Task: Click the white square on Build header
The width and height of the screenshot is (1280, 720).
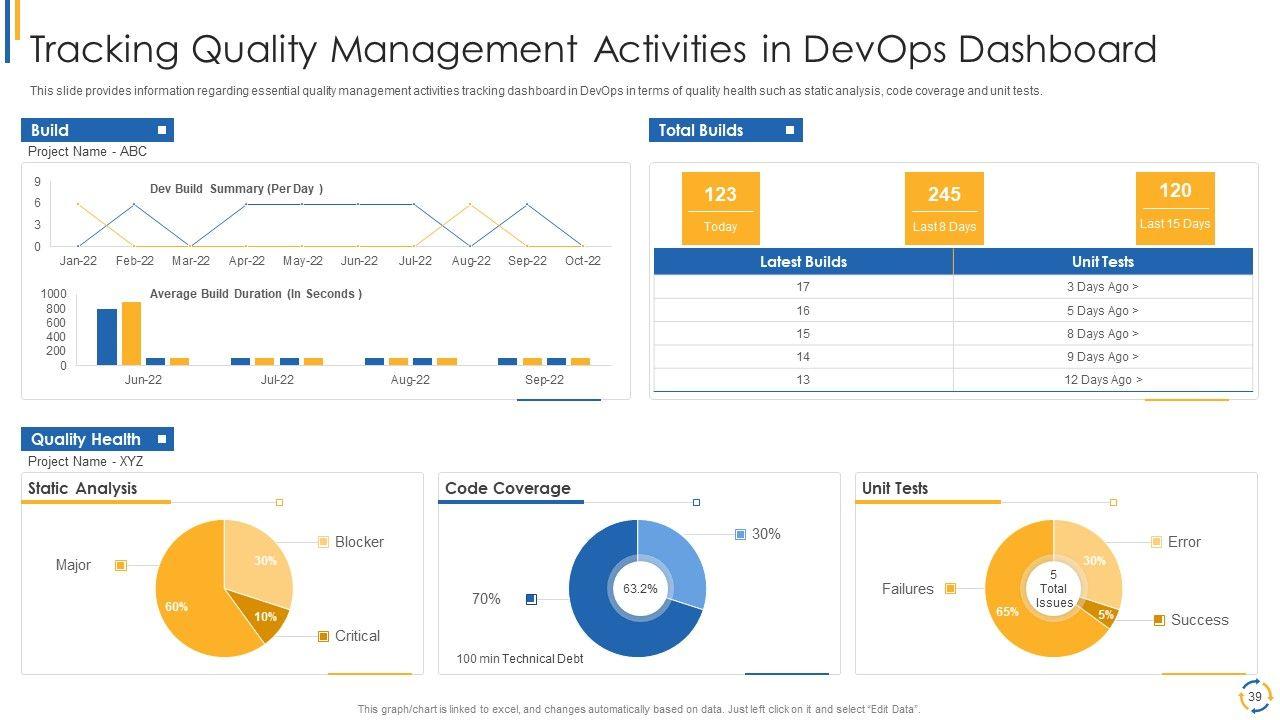Action: tap(162, 130)
